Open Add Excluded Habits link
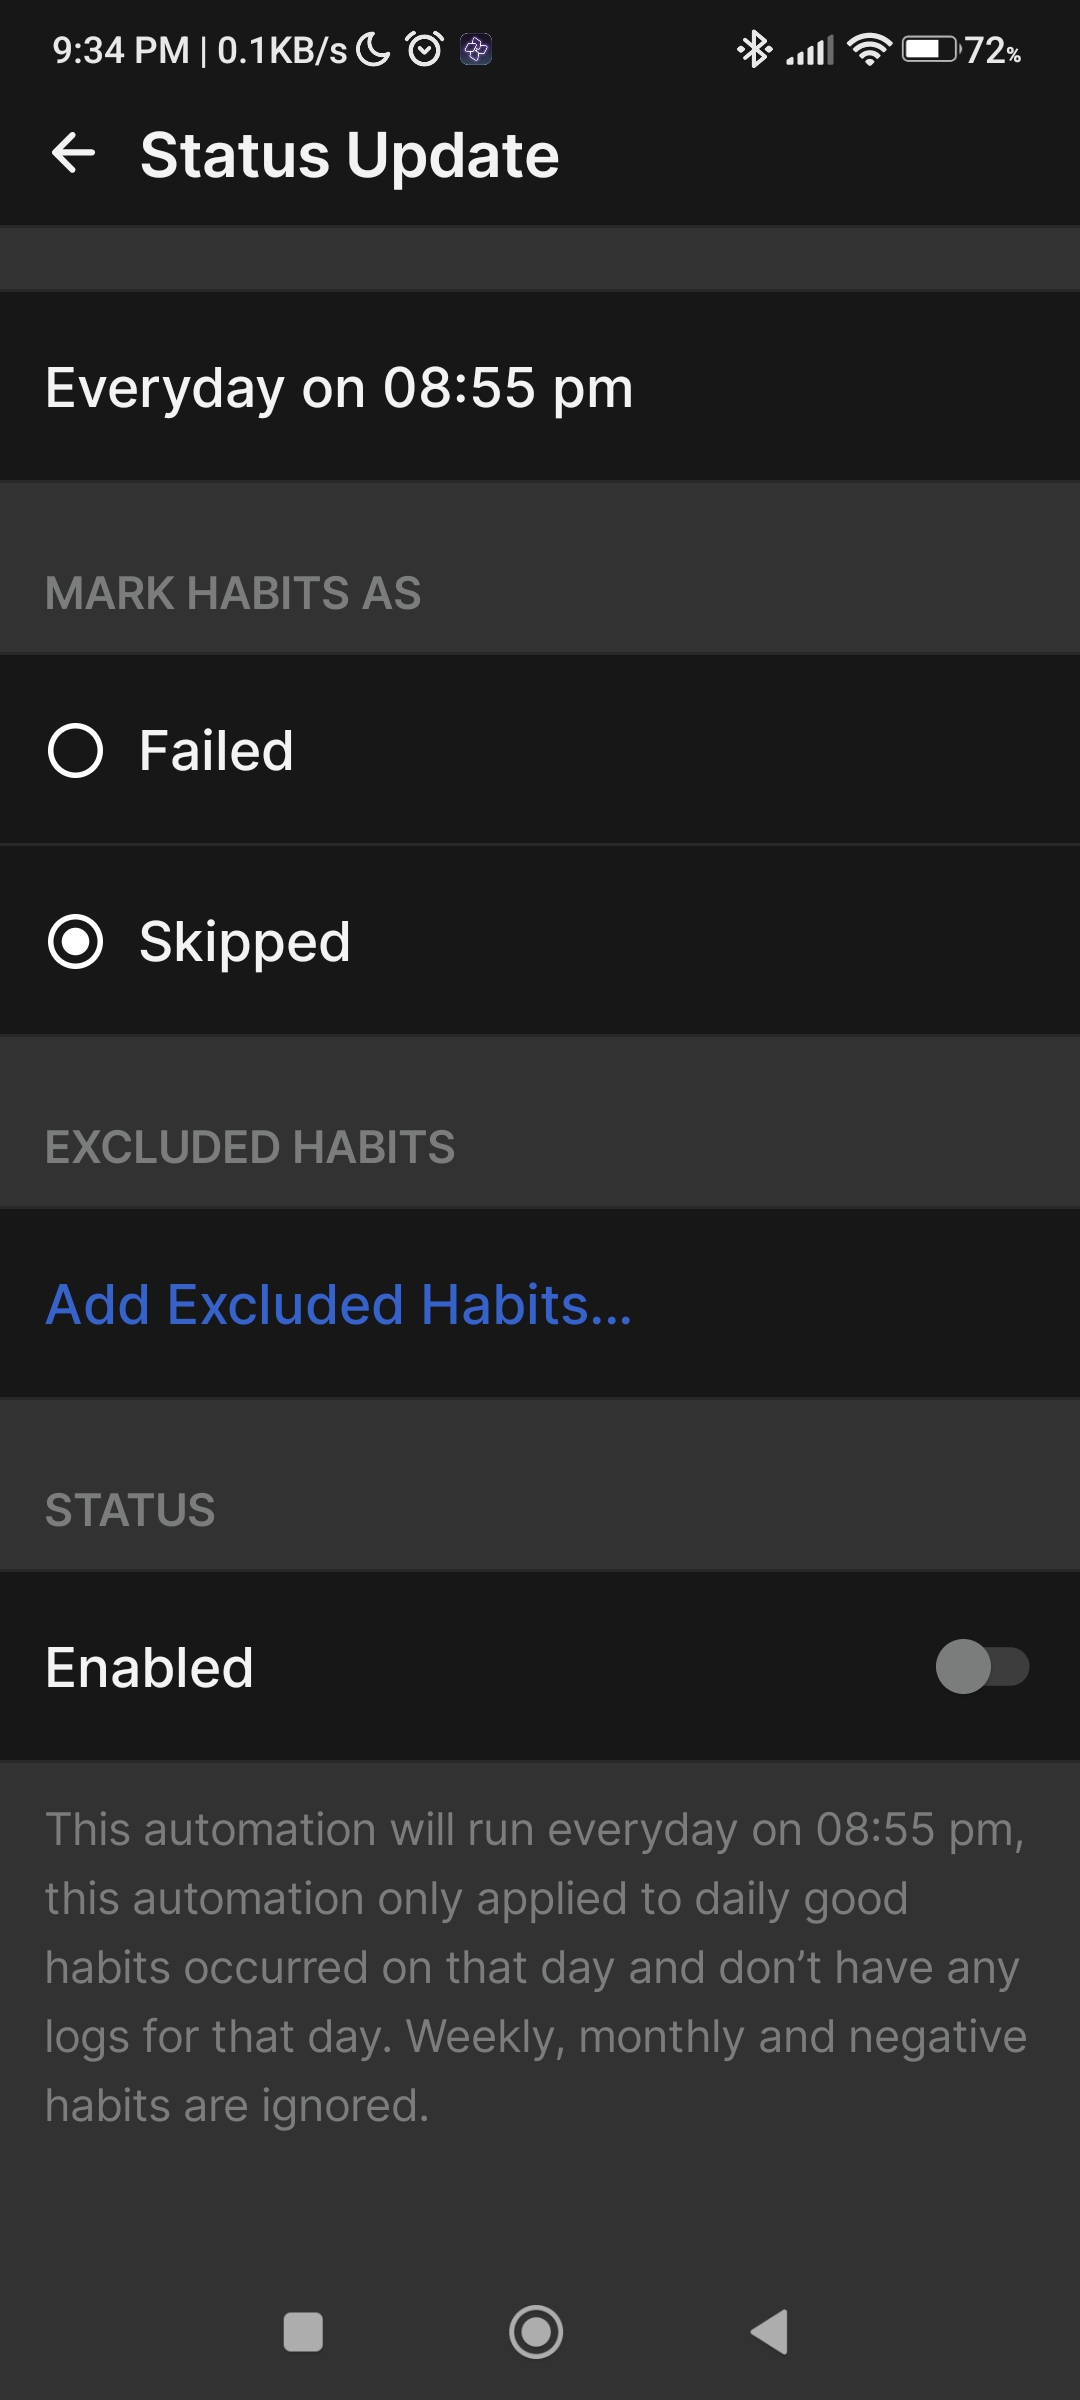 339,1305
